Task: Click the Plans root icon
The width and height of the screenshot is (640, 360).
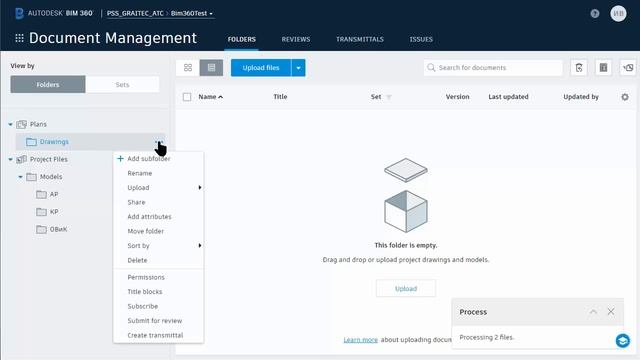Action: tap(22, 124)
